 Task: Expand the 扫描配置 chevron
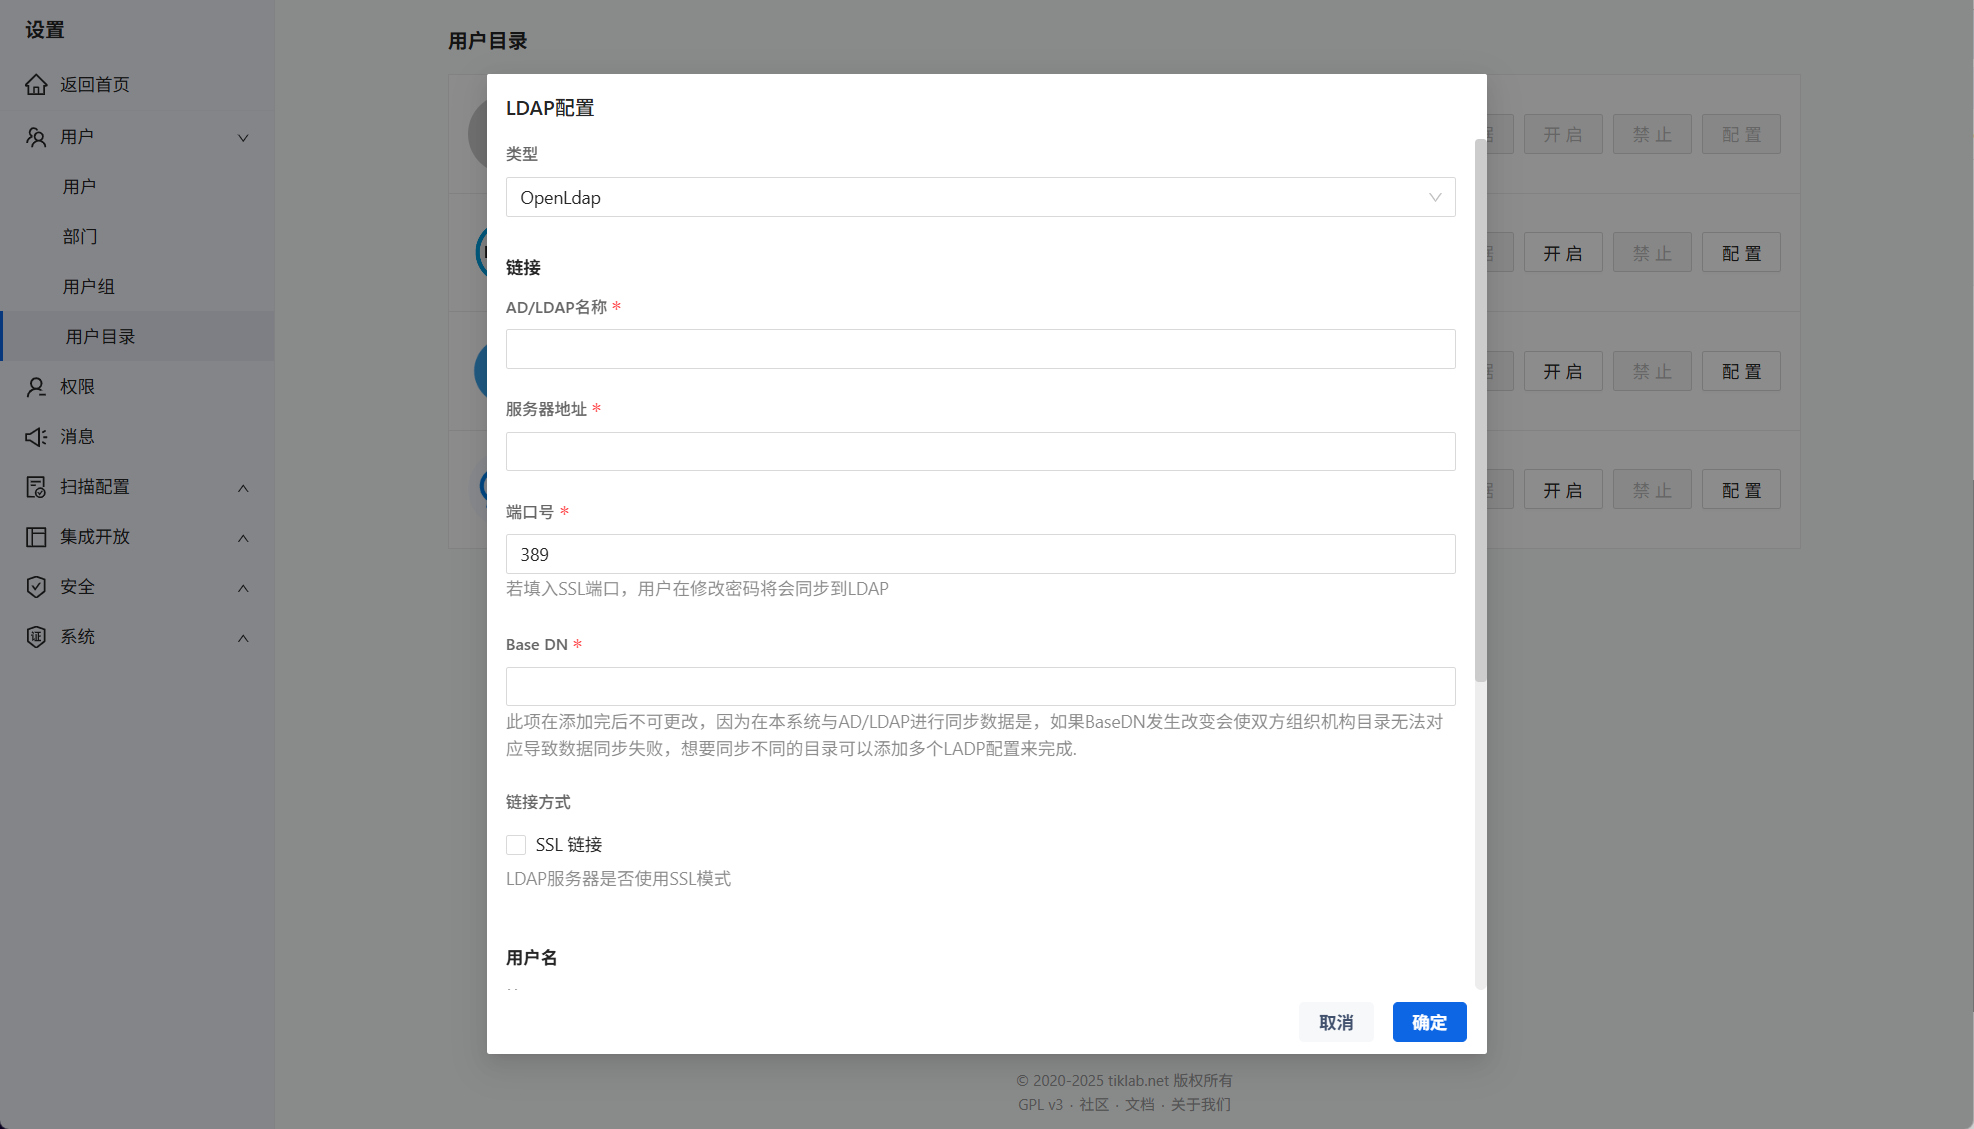tap(243, 488)
